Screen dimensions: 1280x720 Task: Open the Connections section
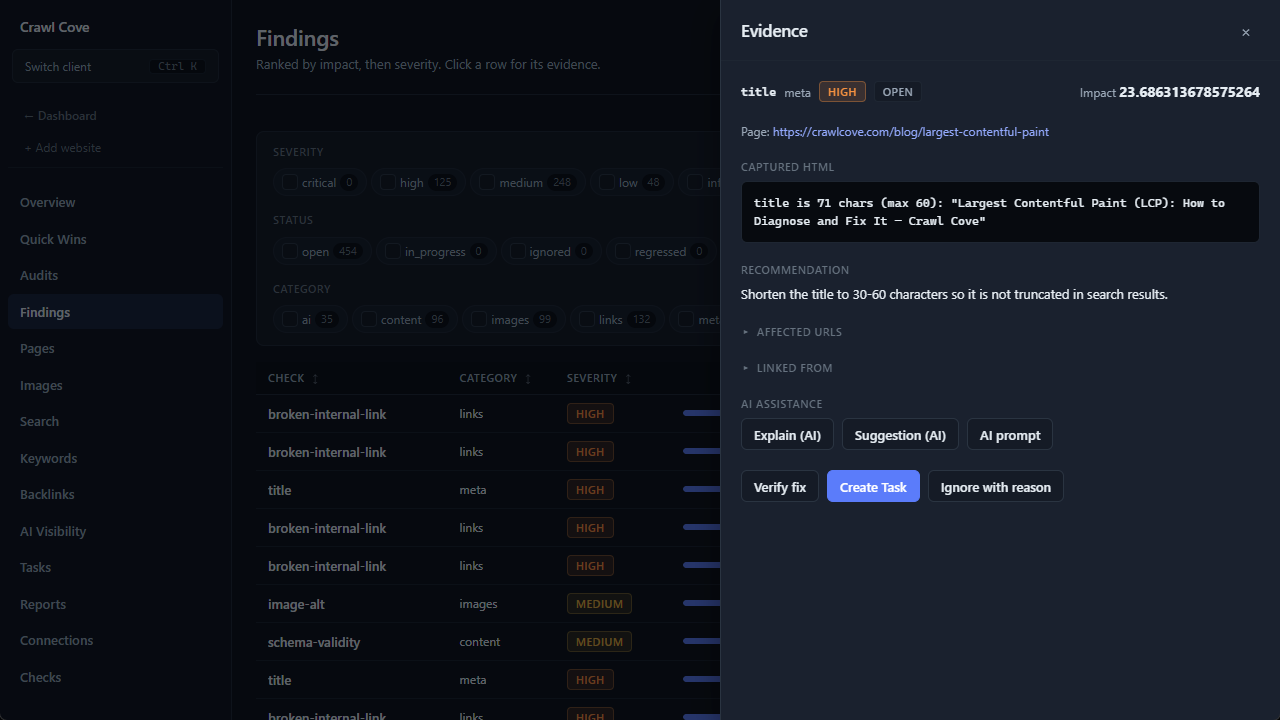click(x=115, y=640)
